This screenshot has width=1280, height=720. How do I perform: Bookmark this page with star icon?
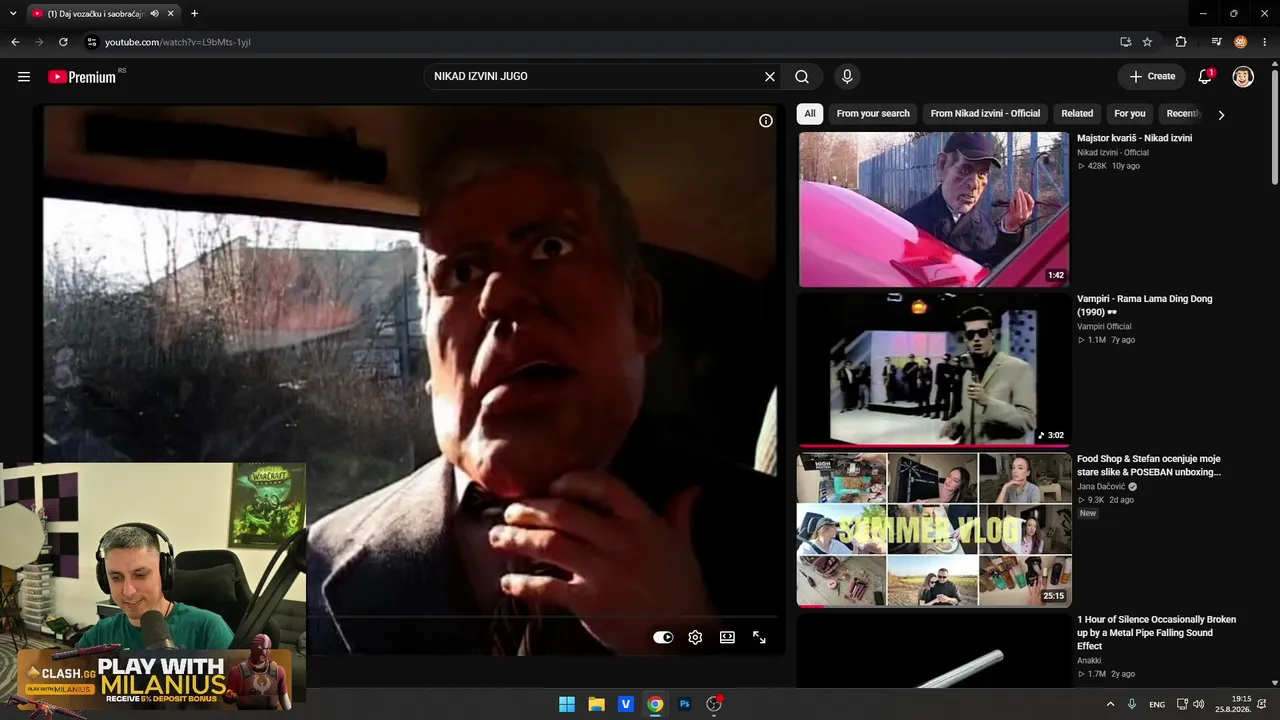pyautogui.click(x=1147, y=42)
